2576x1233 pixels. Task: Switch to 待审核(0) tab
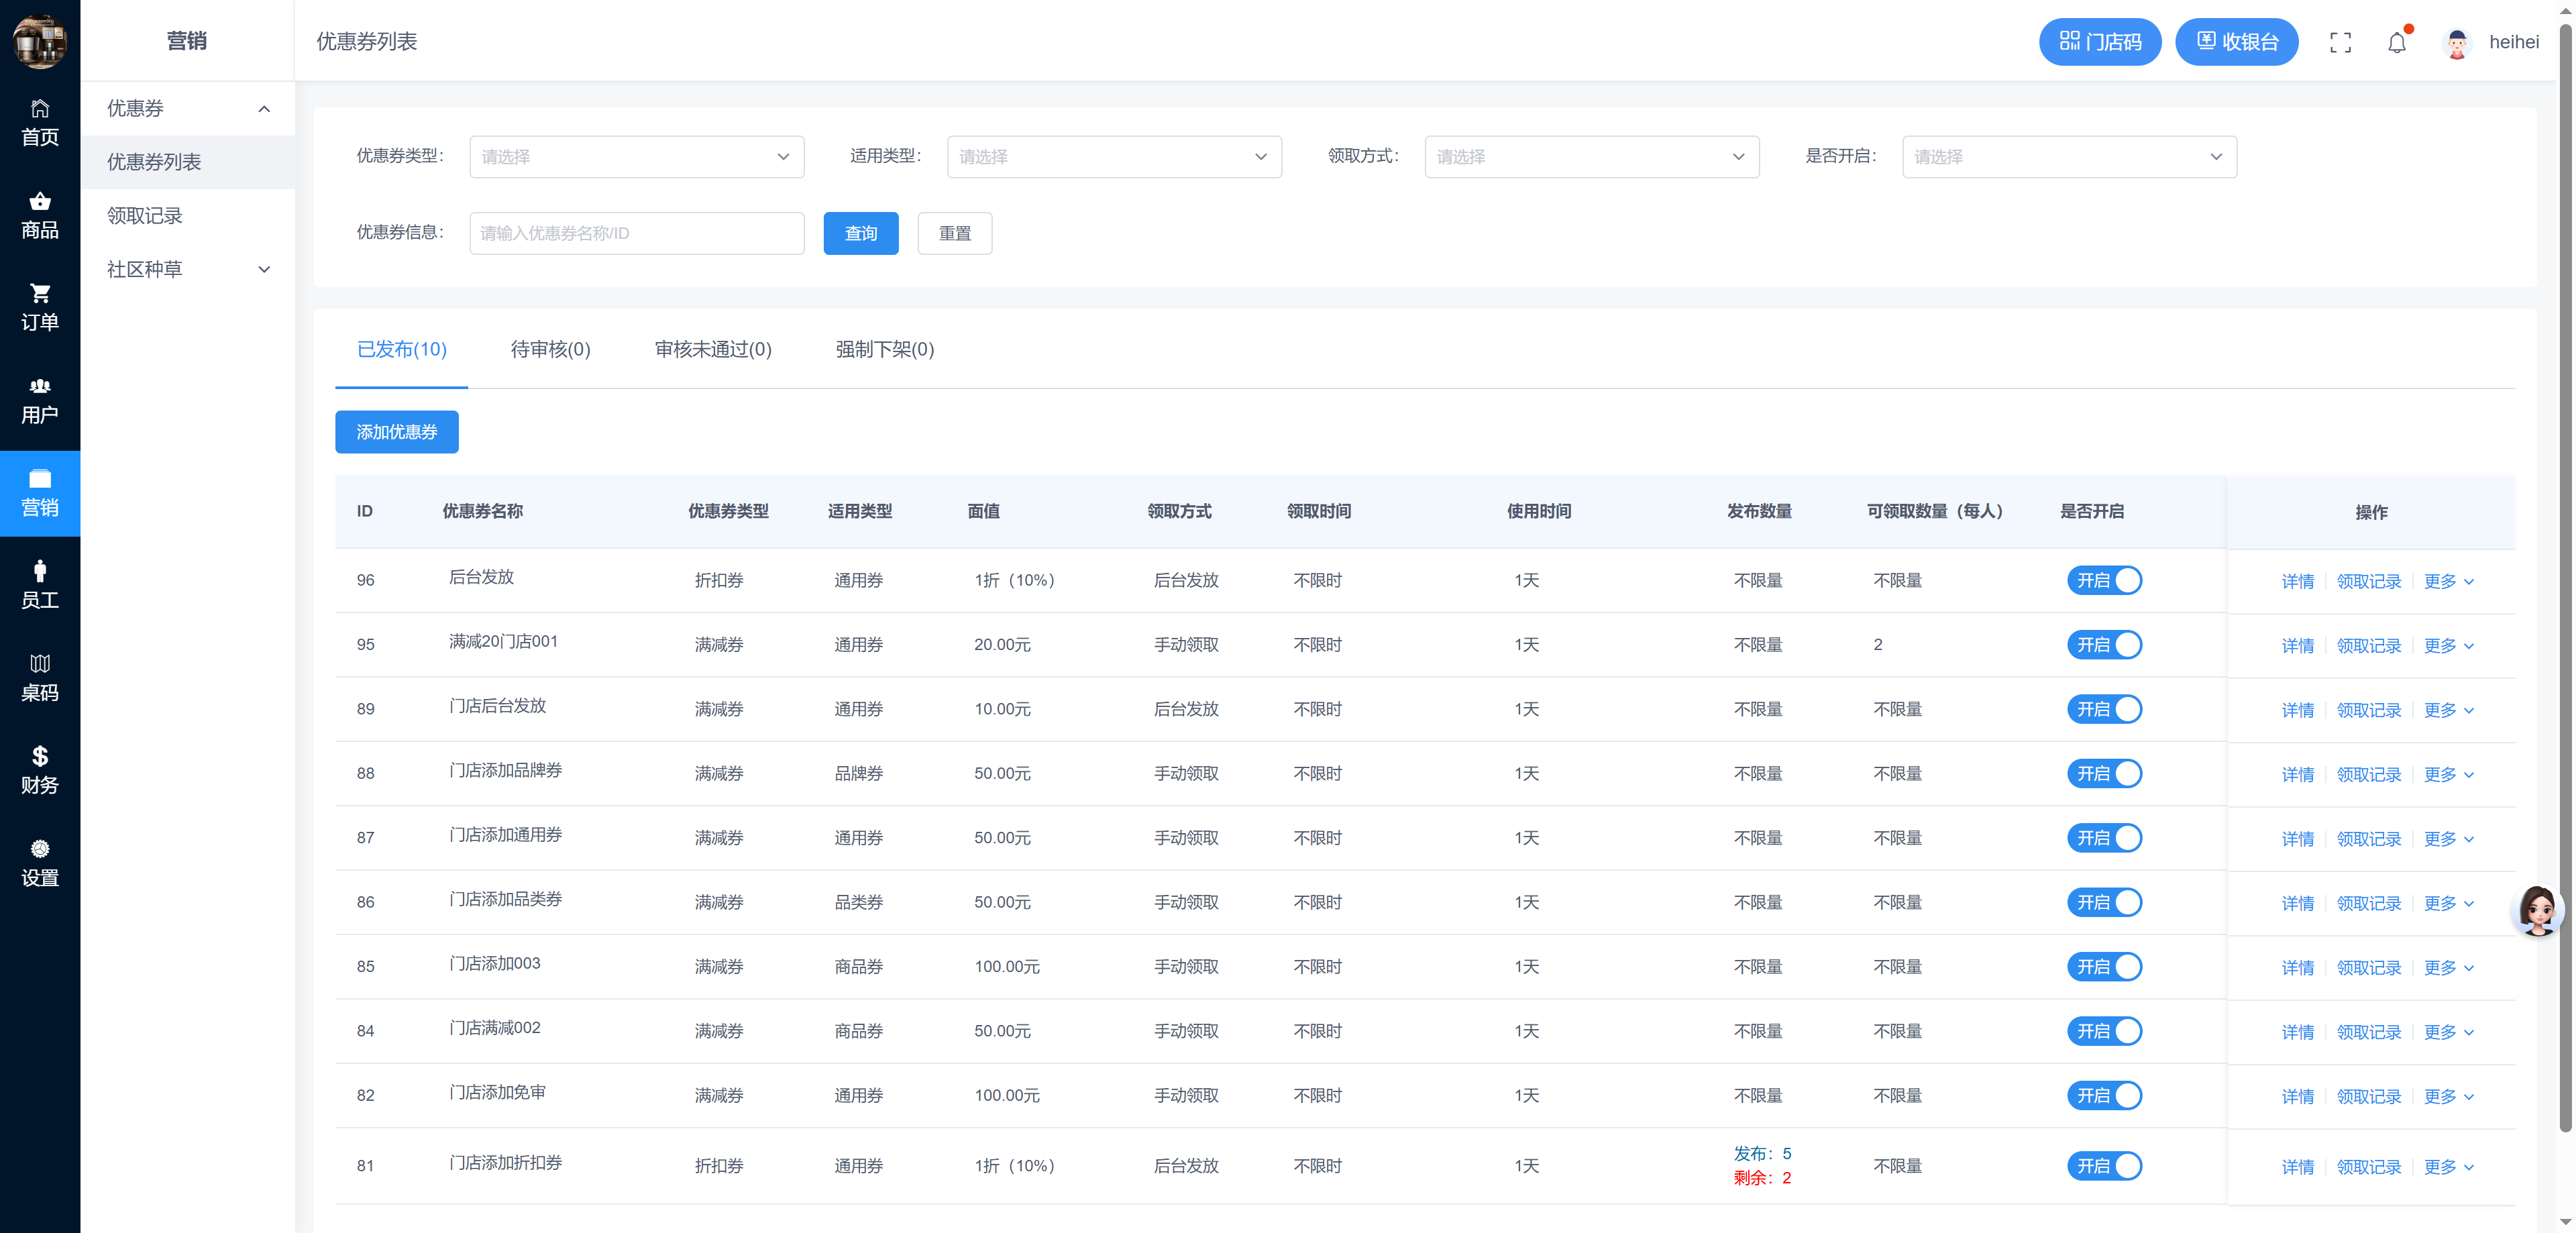[x=550, y=349]
